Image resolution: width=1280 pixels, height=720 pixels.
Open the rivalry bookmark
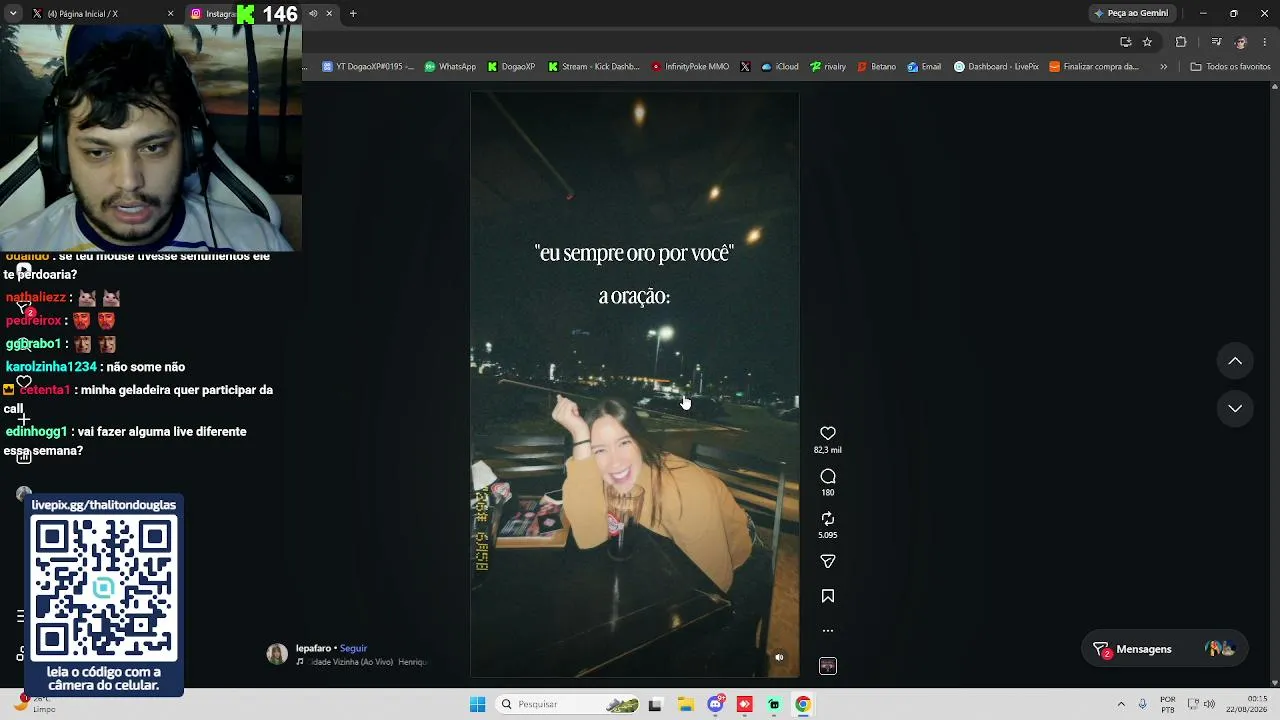828,67
